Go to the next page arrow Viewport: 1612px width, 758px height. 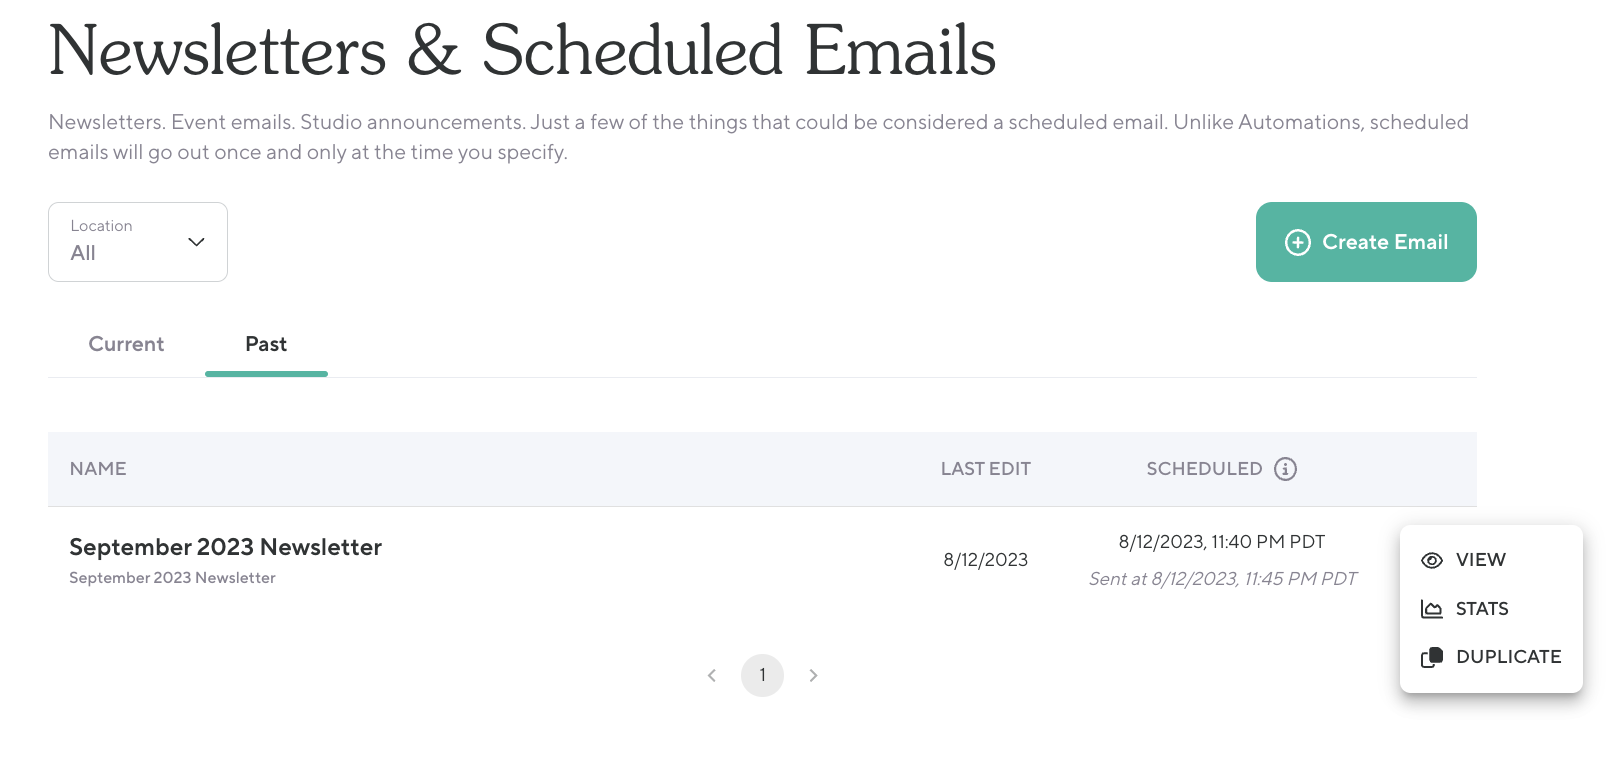(x=813, y=676)
